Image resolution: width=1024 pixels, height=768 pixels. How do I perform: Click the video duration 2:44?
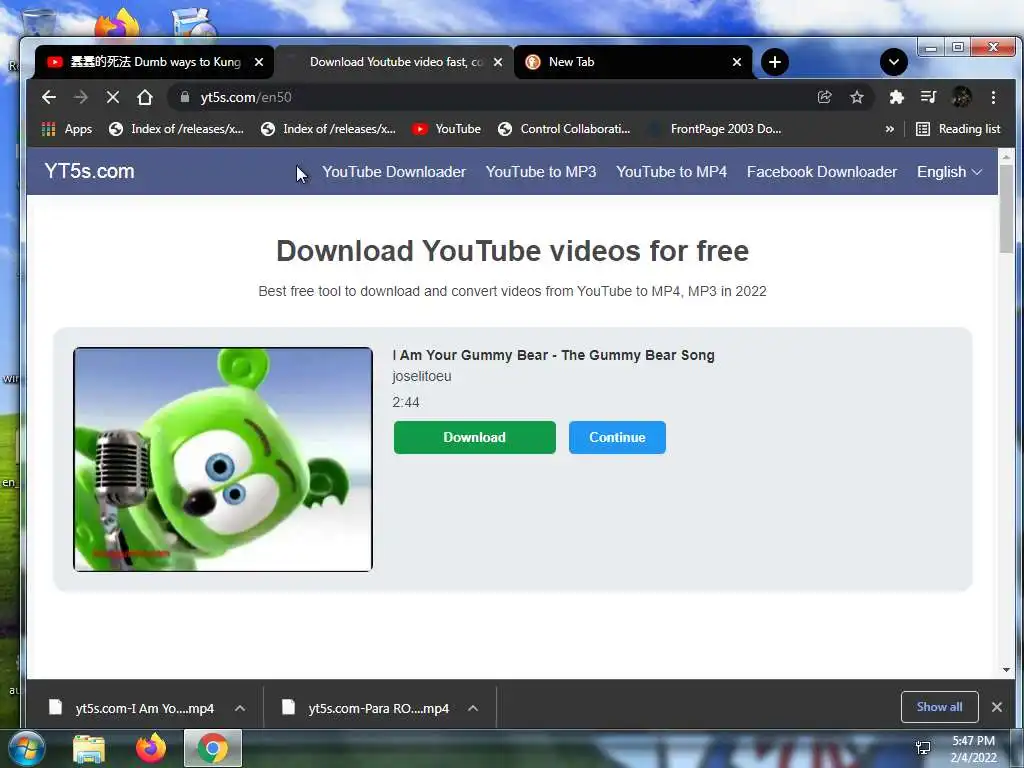tap(406, 402)
